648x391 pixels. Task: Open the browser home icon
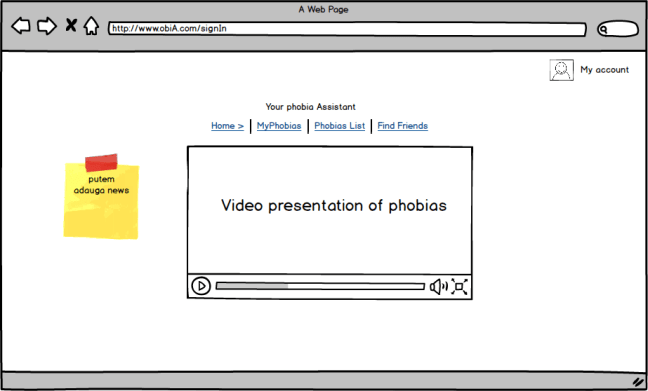91,26
